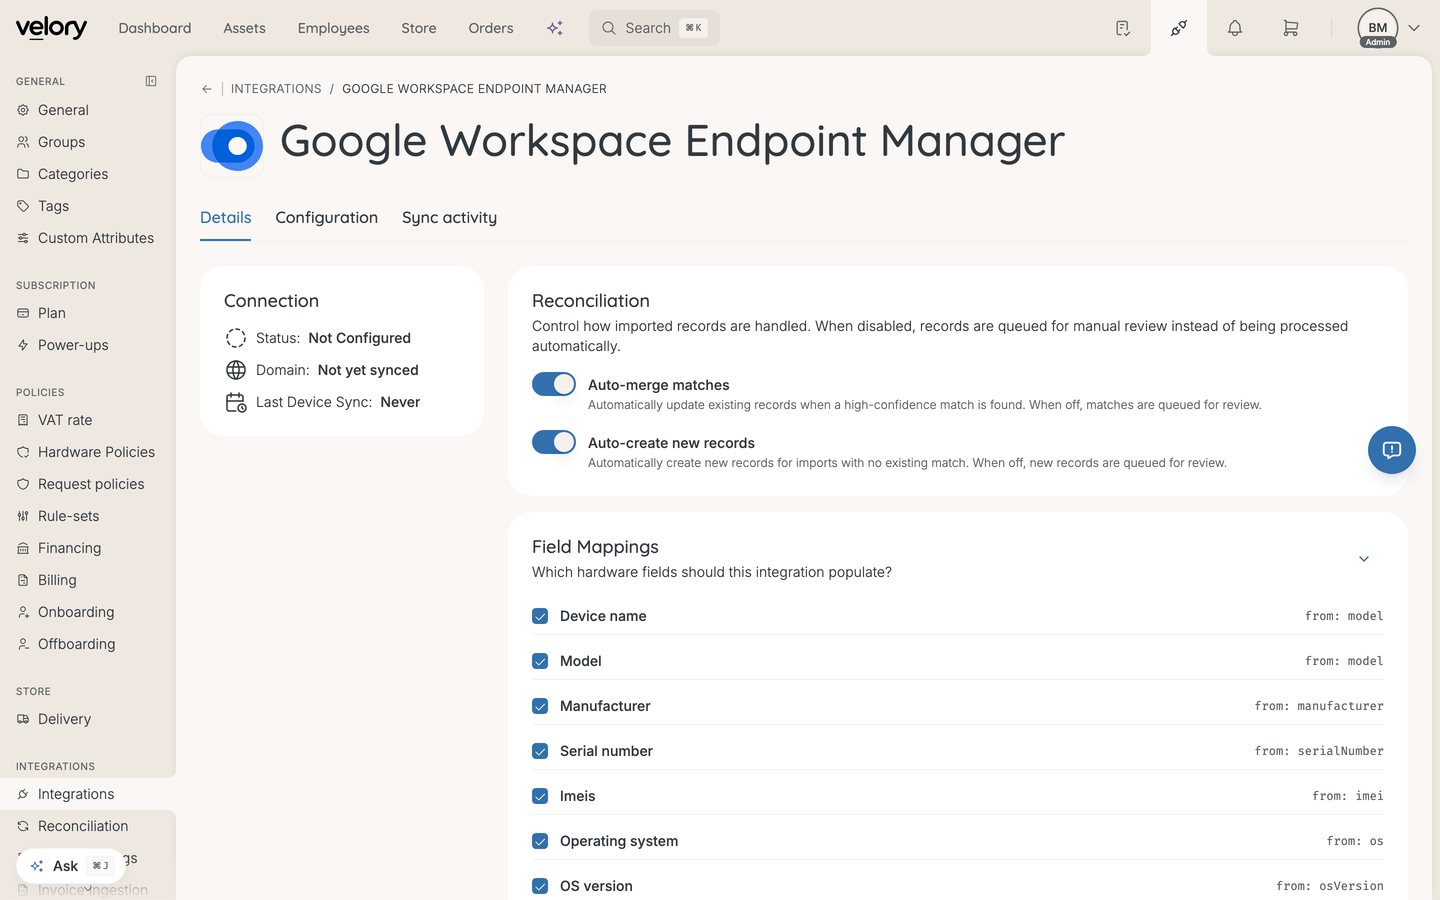This screenshot has height=900, width=1440.
Task: Select the Details tab
Action: click(226, 218)
